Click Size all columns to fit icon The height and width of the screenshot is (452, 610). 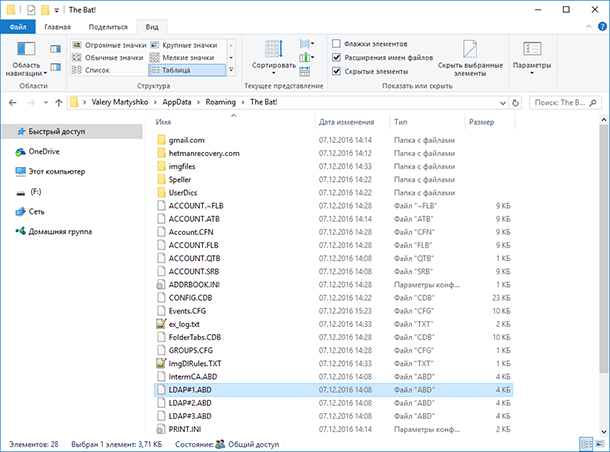coord(305,71)
